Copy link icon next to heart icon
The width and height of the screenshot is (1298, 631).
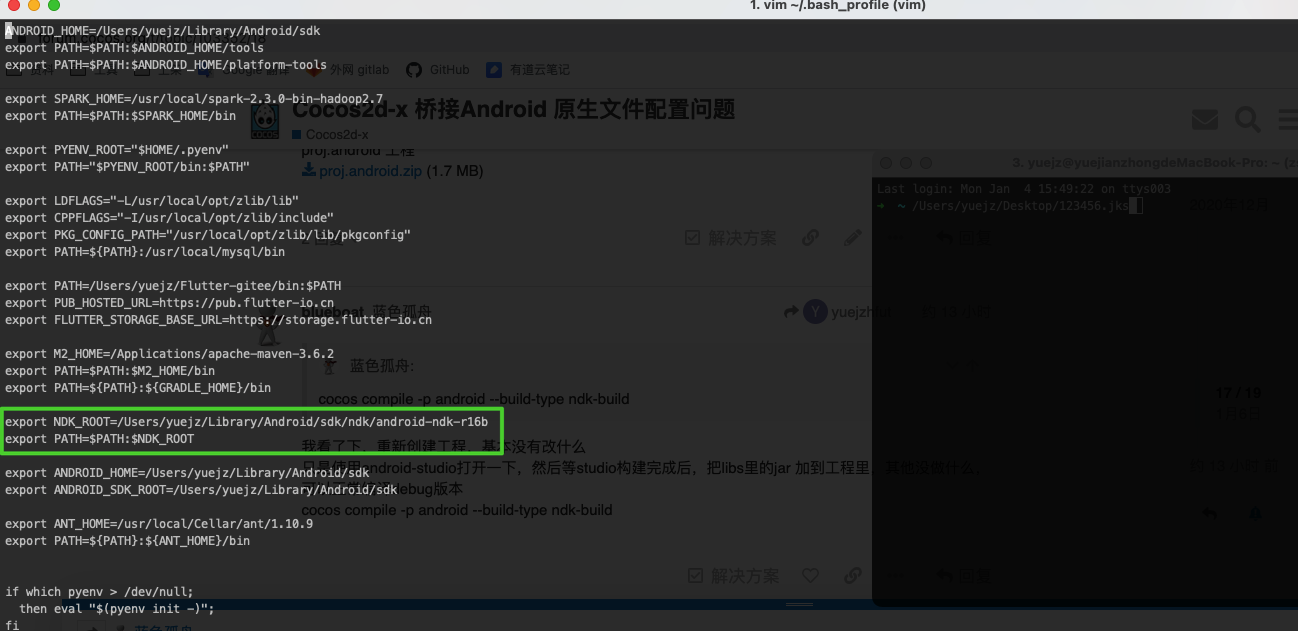click(x=852, y=575)
